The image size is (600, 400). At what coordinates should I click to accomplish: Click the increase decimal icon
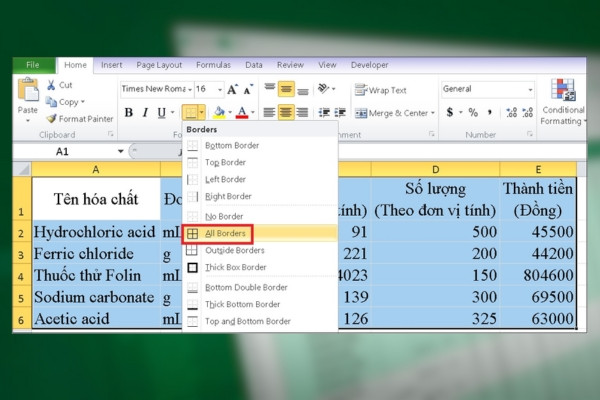coord(511,112)
